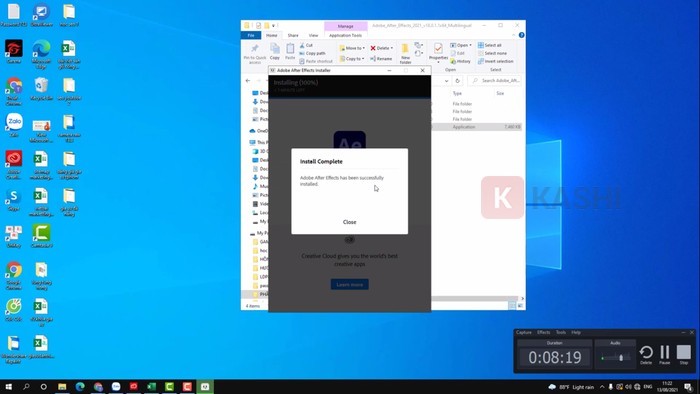Viewport: 700px width, 394px height.
Task: Open File Explorer from the taskbar
Action: pyautogui.click(x=62, y=386)
